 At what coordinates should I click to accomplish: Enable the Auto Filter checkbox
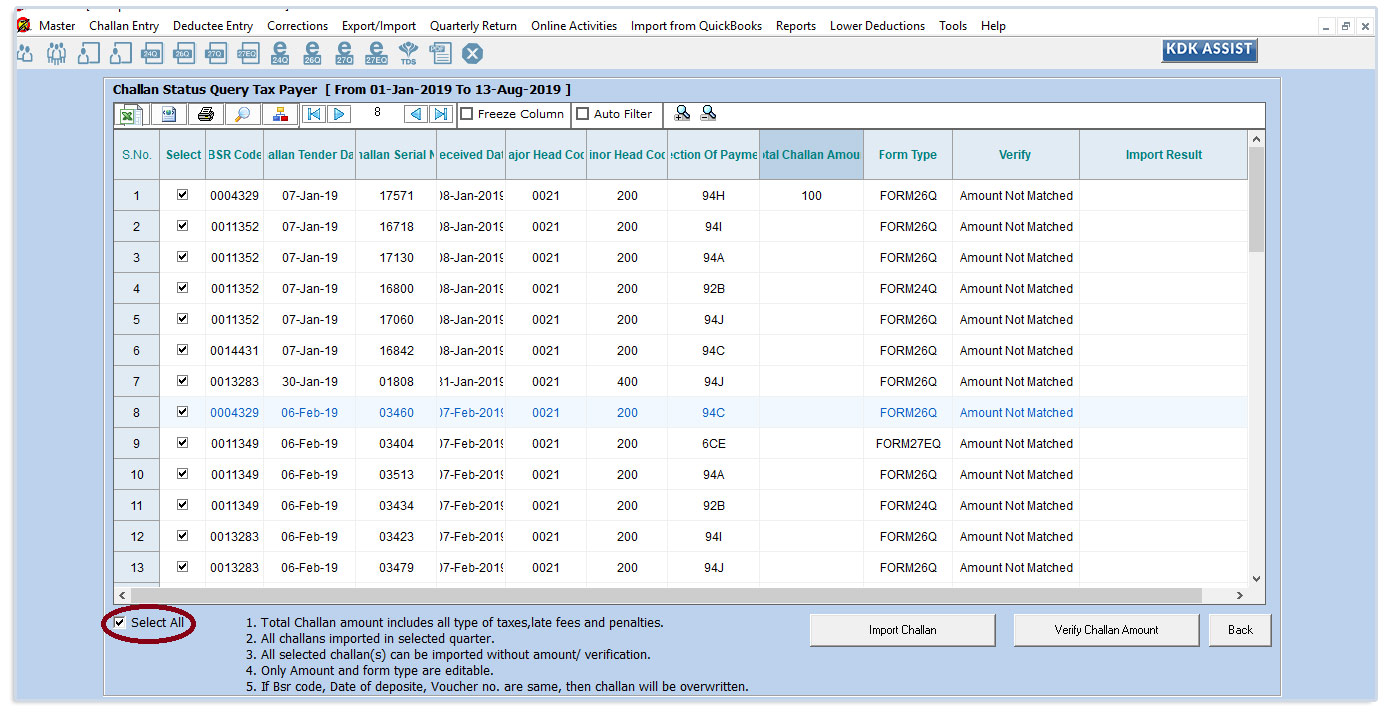(x=583, y=114)
